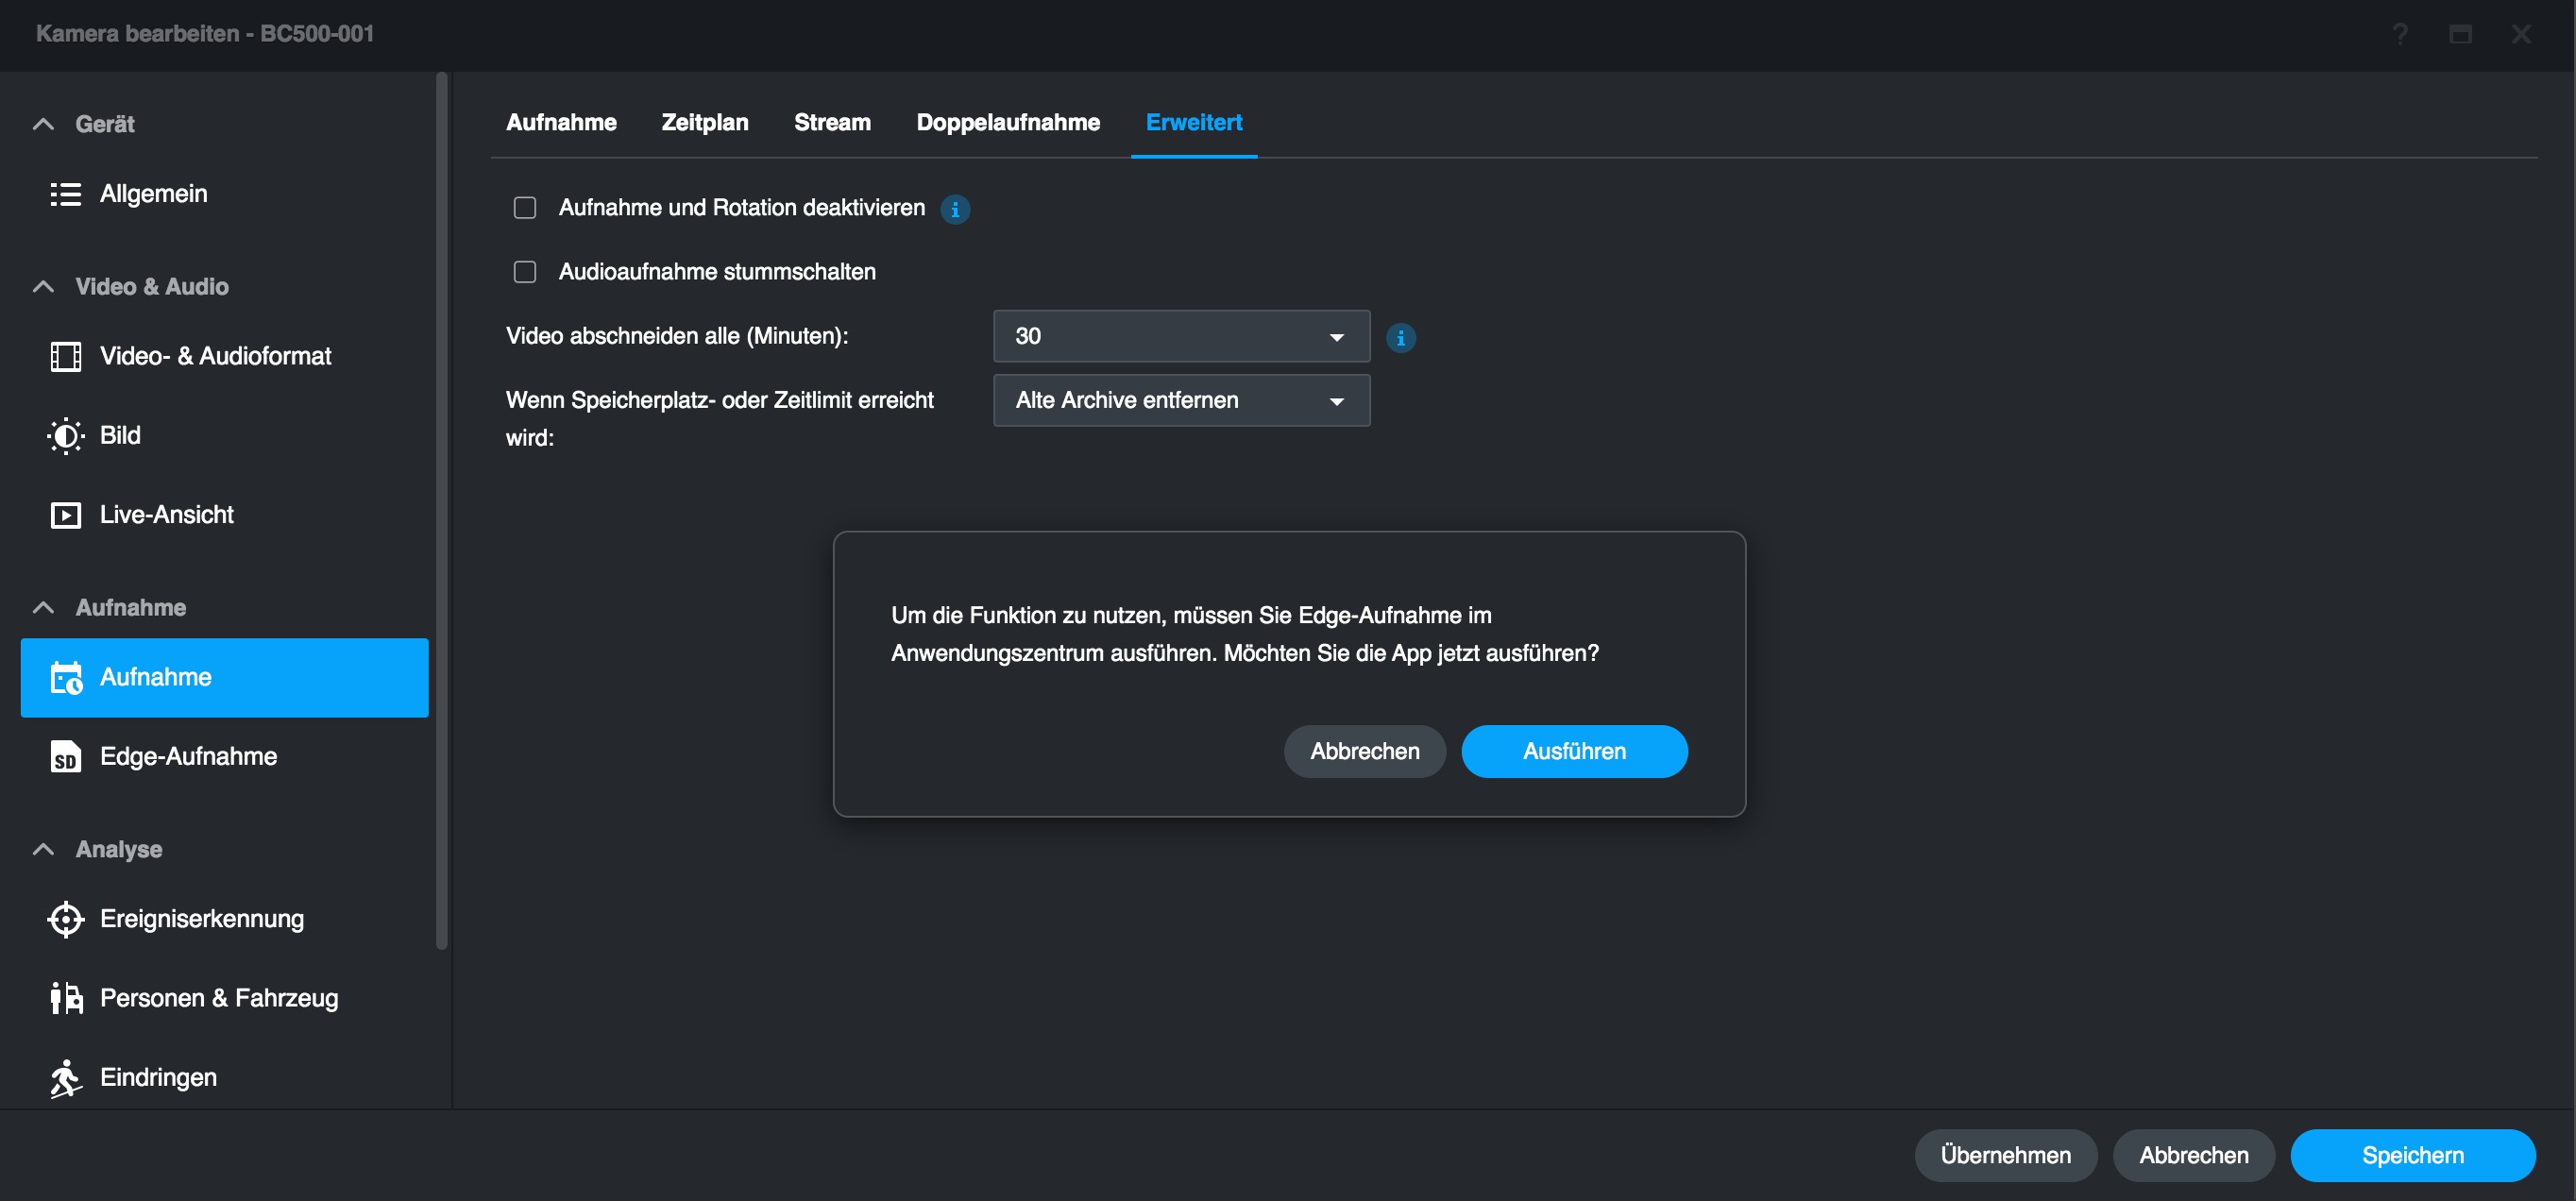
Task: Enable Aufnahme und Rotation deaktivieren checkbox
Action: click(525, 208)
